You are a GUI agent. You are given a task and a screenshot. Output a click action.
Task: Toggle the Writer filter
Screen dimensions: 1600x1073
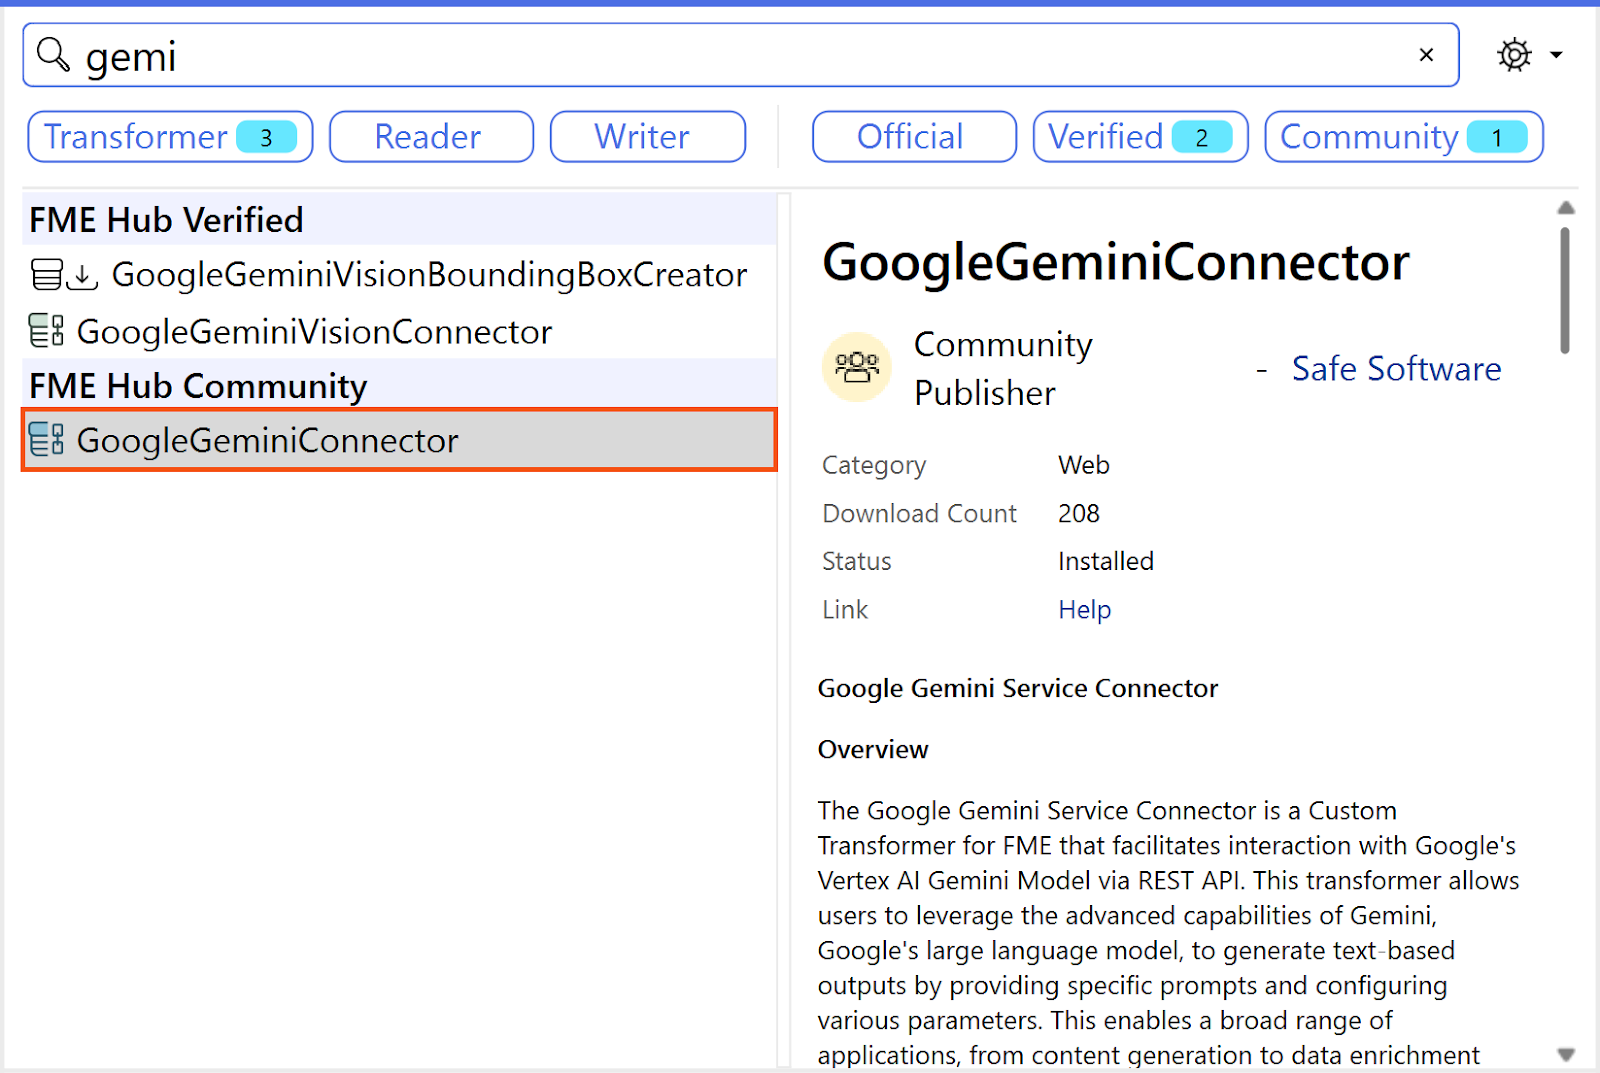647,137
